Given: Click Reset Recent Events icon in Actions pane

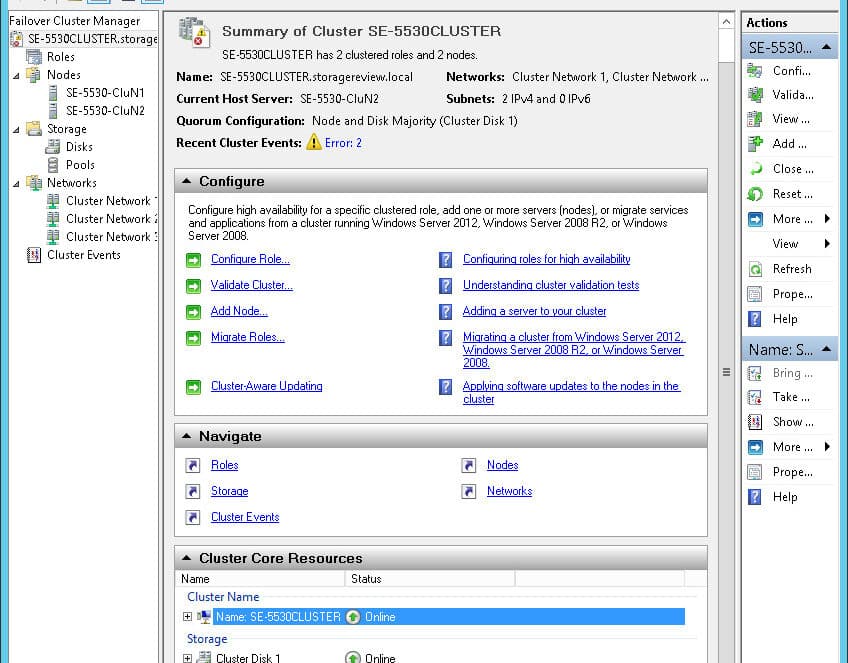Looking at the screenshot, I should [x=754, y=194].
